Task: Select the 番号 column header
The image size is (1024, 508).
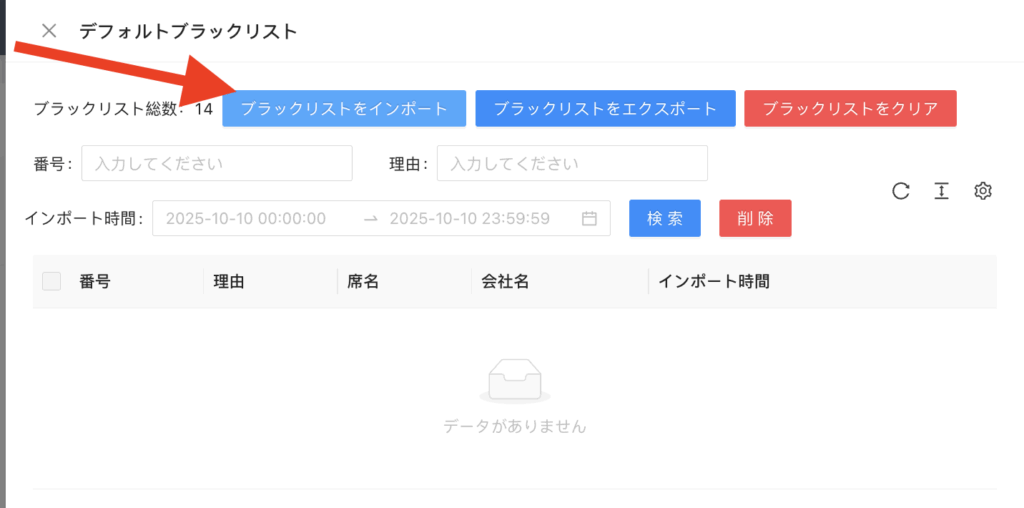Action: pyautogui.click(x=95, y=282)
